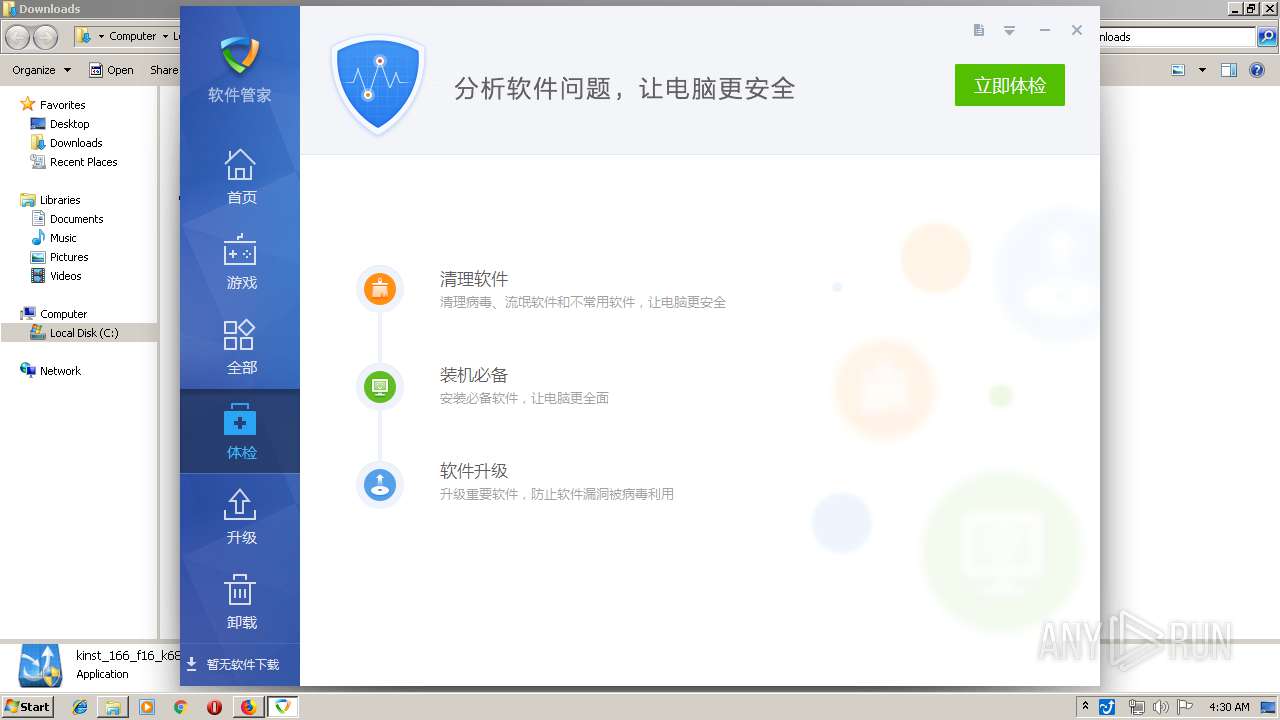
Task: Minimize the 软件管家 window
Action: 1045,30
